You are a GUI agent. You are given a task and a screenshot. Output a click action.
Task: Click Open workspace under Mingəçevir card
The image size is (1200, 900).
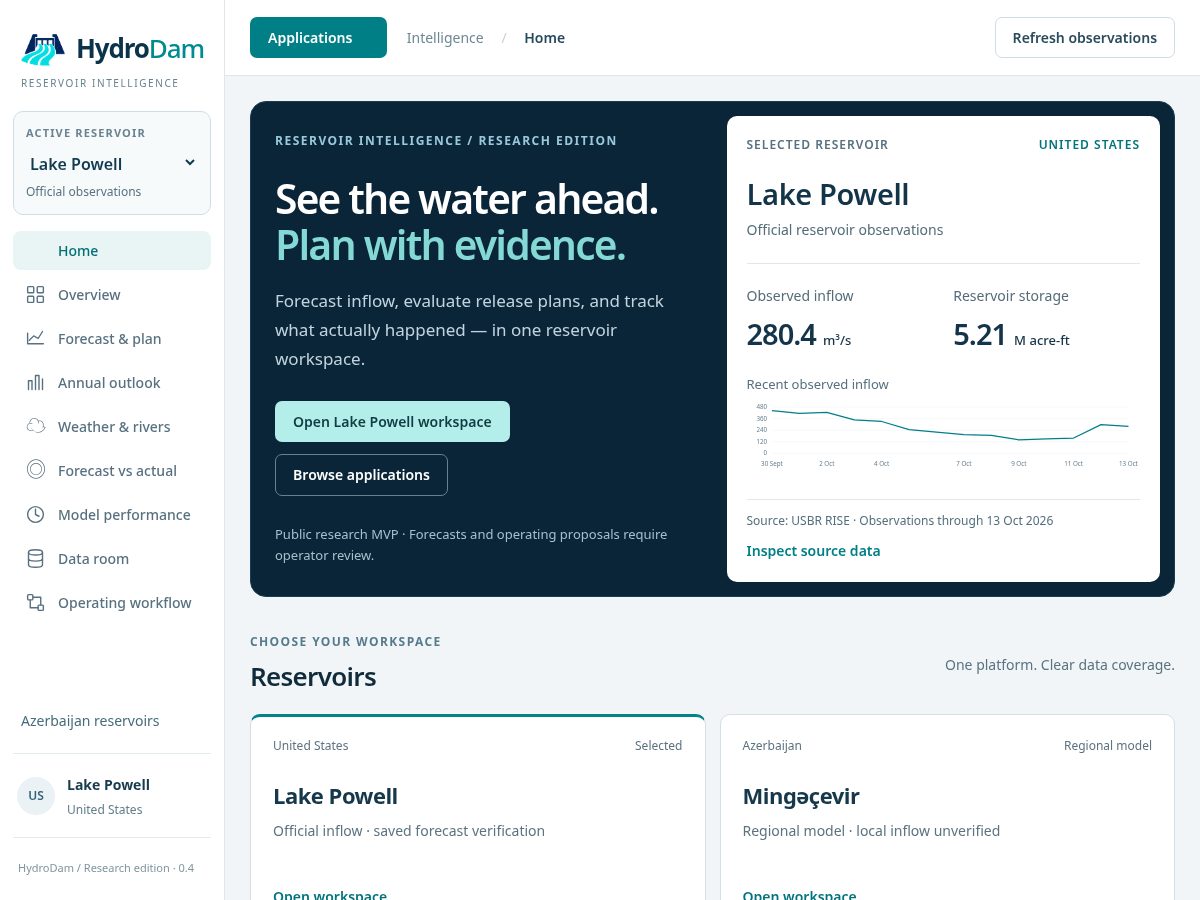pos(799,894)
